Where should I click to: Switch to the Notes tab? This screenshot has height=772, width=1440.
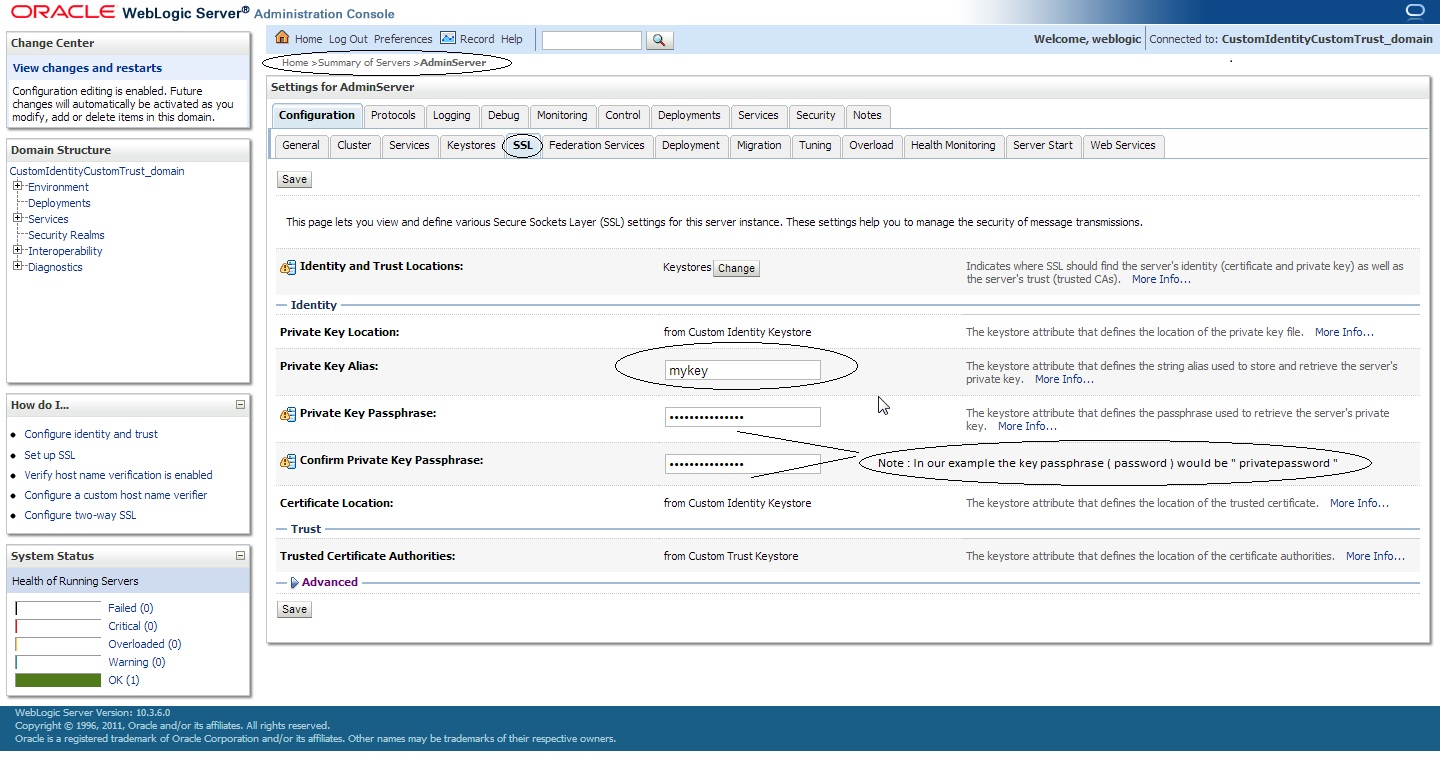click(x=868, y=116)
